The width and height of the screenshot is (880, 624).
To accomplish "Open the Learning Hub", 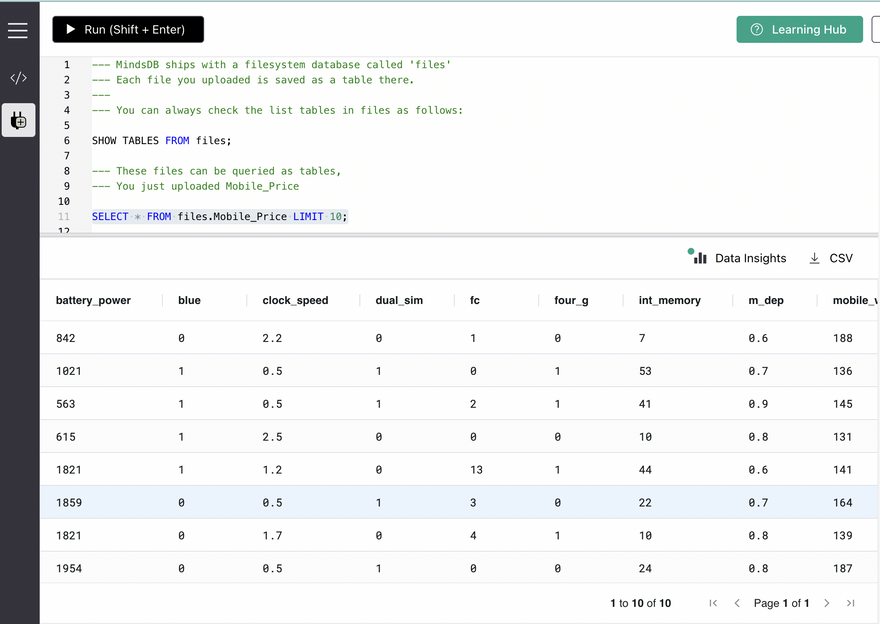I will pos(798,30).
